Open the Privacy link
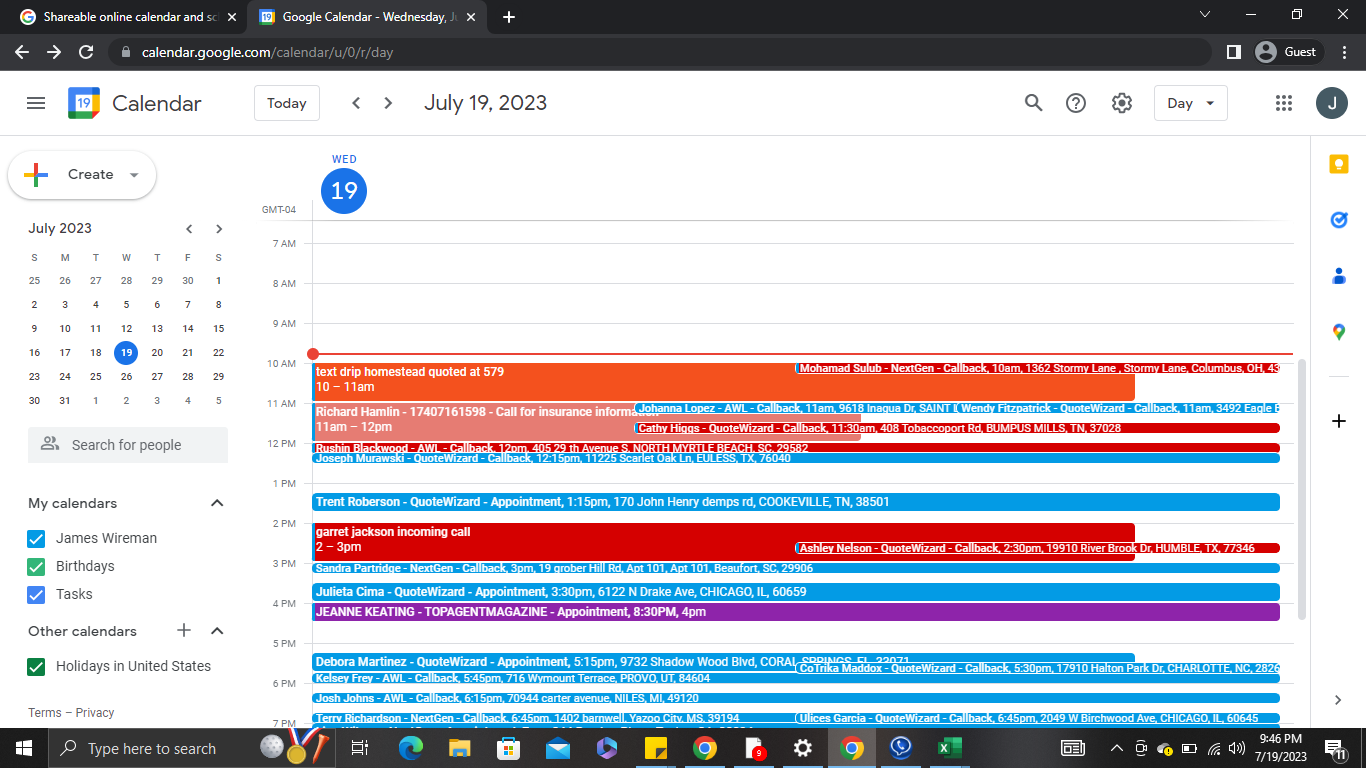The width and height of the screenshot is (1366, 768). [x=95, y=713]
